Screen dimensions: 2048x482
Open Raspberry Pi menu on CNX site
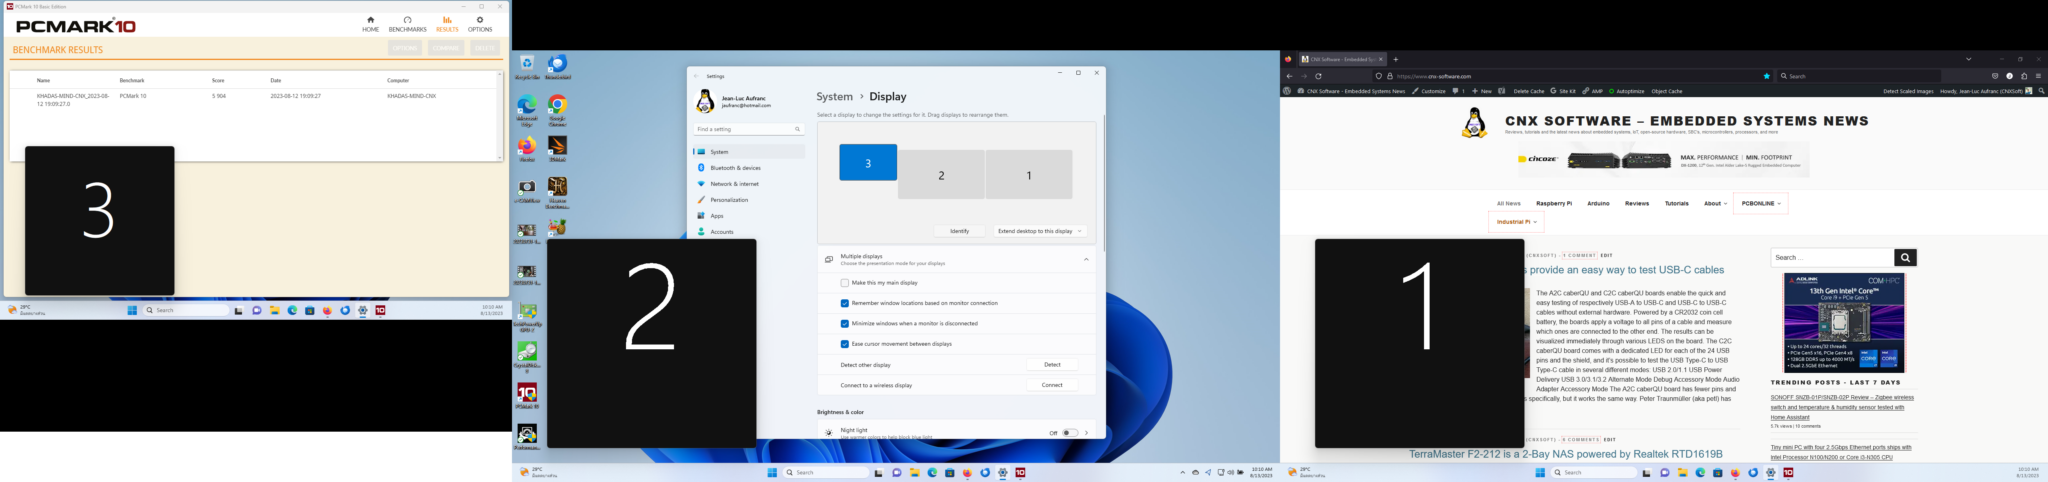tap(1554, 203)
